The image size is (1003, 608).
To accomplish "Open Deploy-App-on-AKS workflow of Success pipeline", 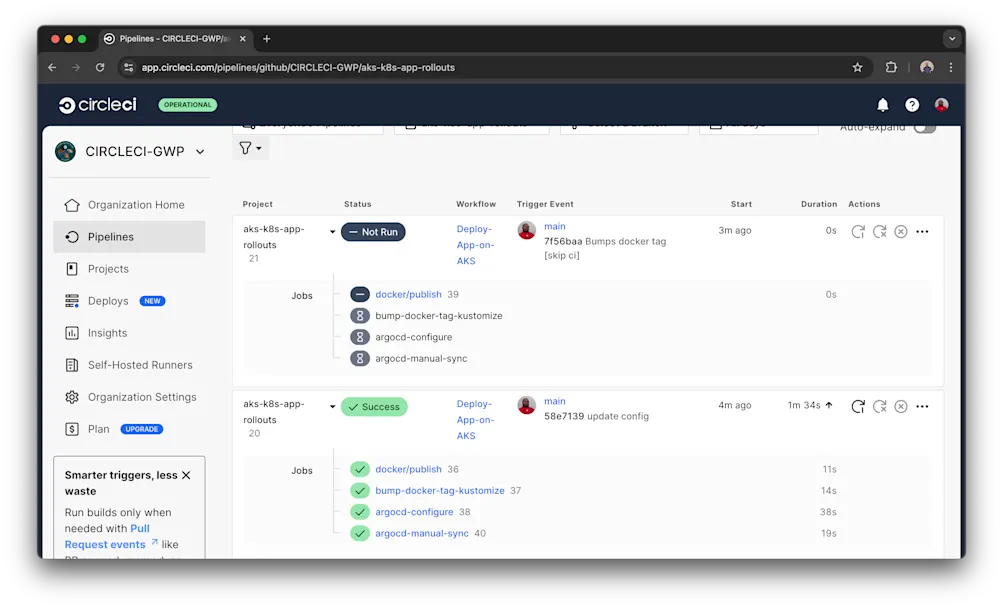I will pyautogui.click(x=475, y=419).
